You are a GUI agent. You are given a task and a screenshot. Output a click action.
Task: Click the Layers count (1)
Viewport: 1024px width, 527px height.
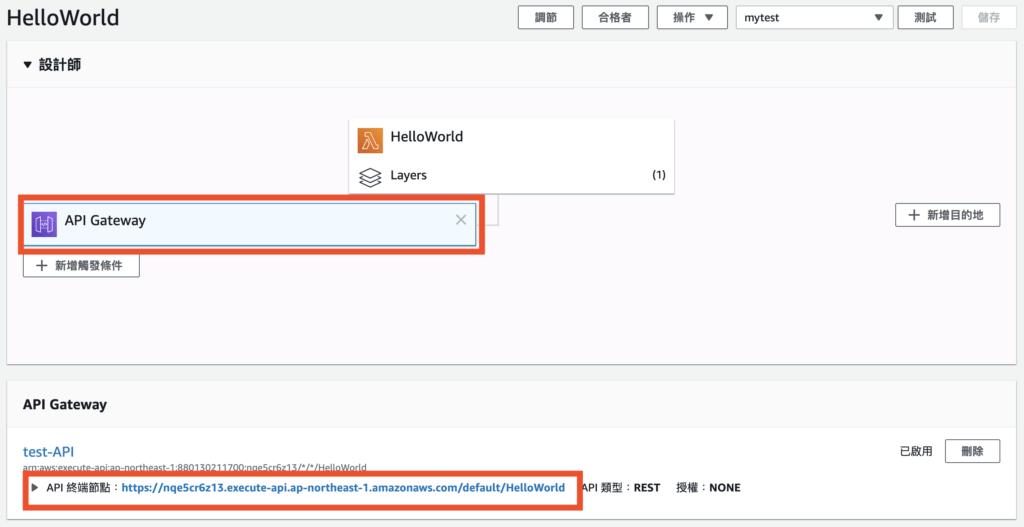coord(658,175)
